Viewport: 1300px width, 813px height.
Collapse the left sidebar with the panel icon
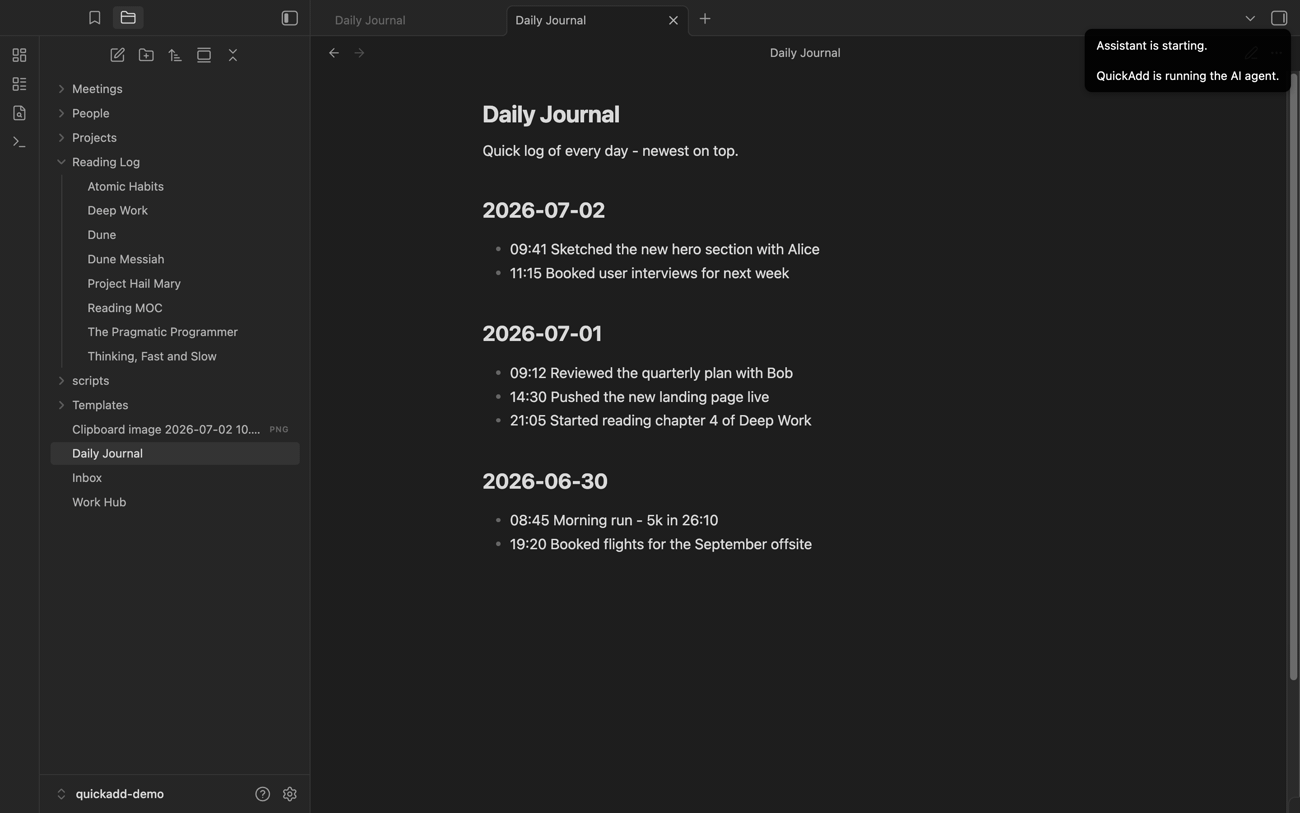290,18
